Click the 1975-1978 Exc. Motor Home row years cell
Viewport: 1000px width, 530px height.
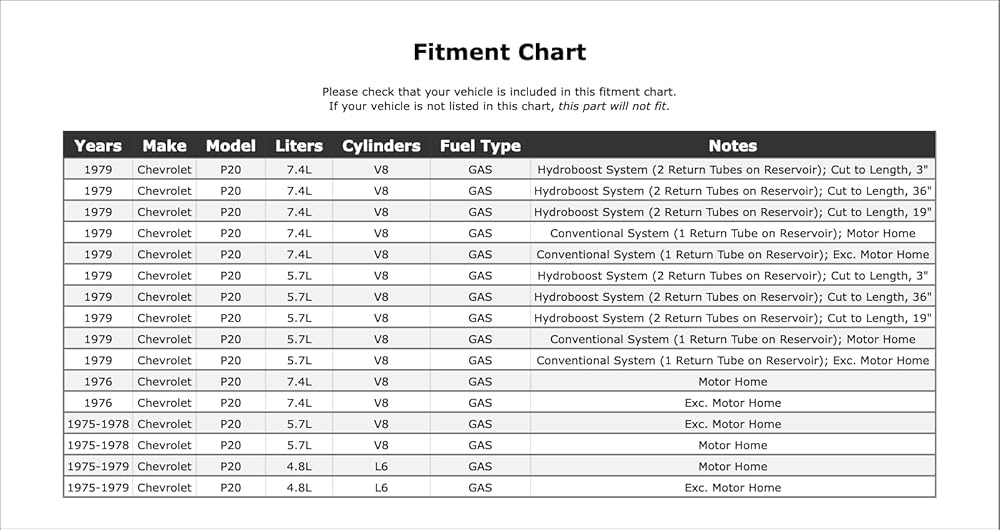[98, 424]
